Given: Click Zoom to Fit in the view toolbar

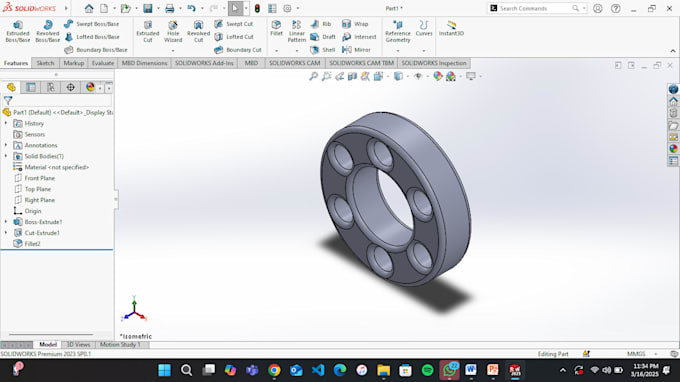Looking at the screenshot, I should [x=313, y=76].
